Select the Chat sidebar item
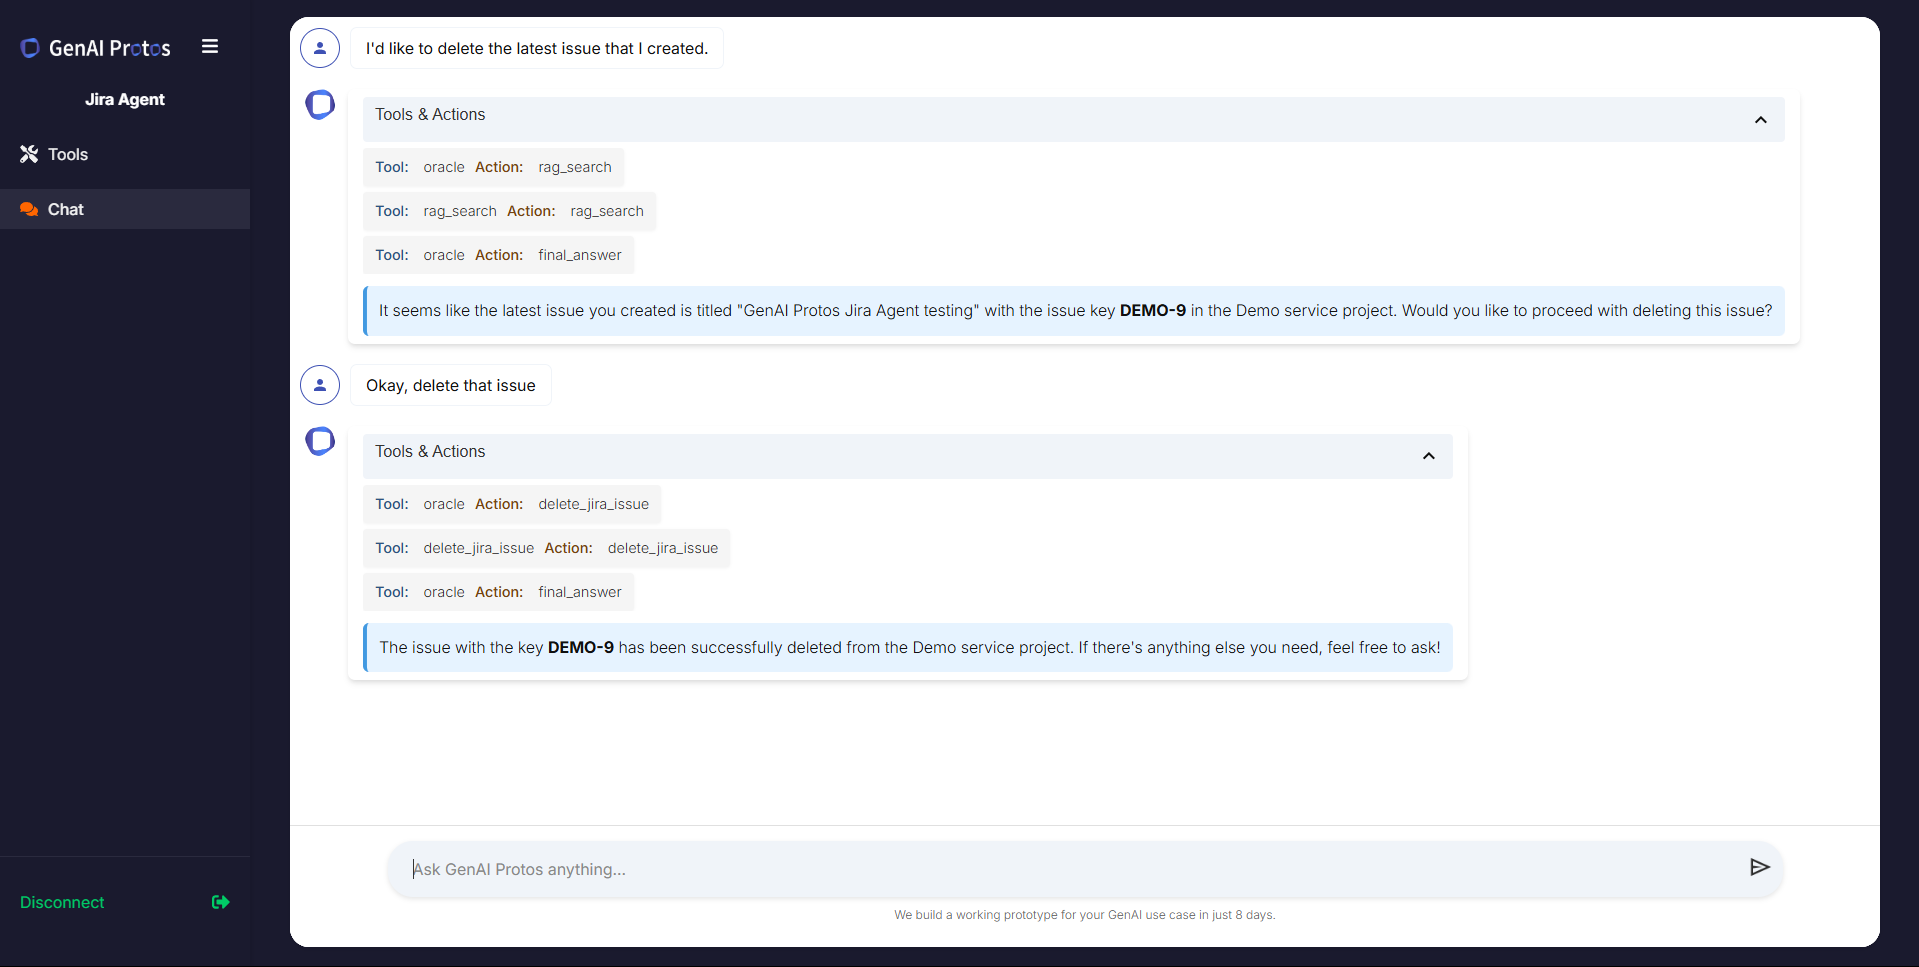1919x967 pixels. point(125,209)
